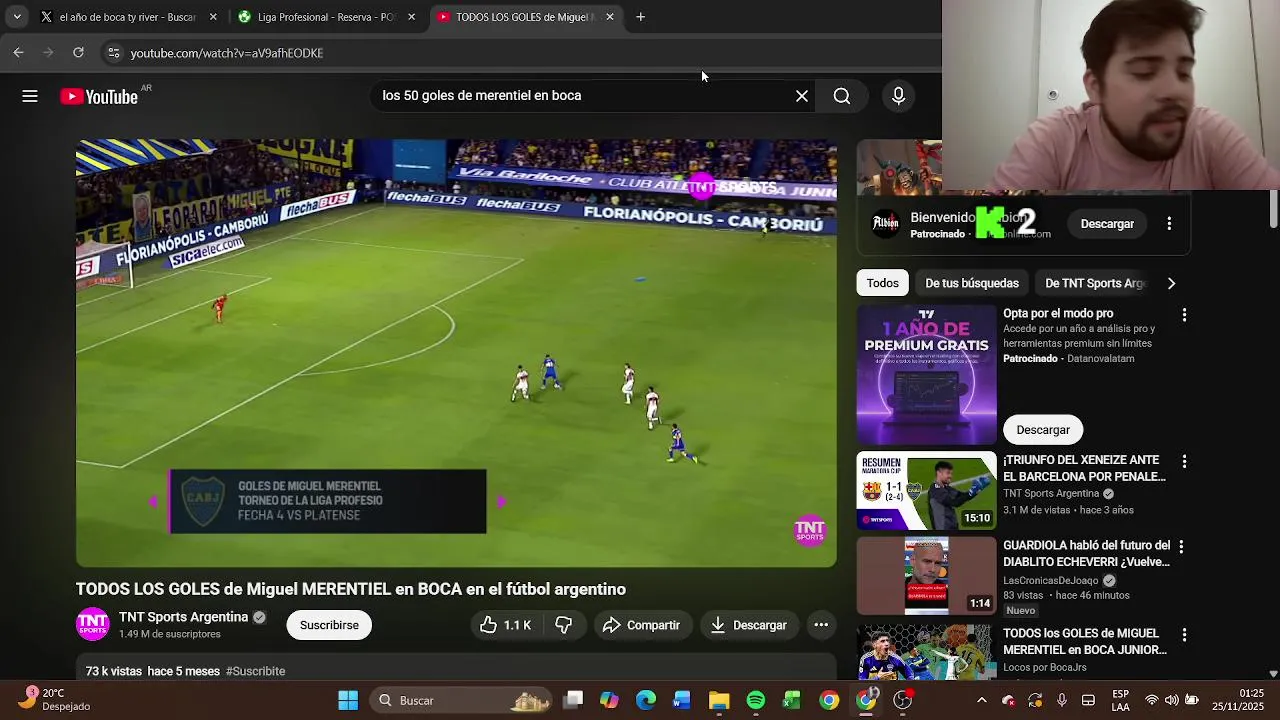Click the YouTube search magnifier button
Screen dimensions: 1280x720
coord(842,96)
